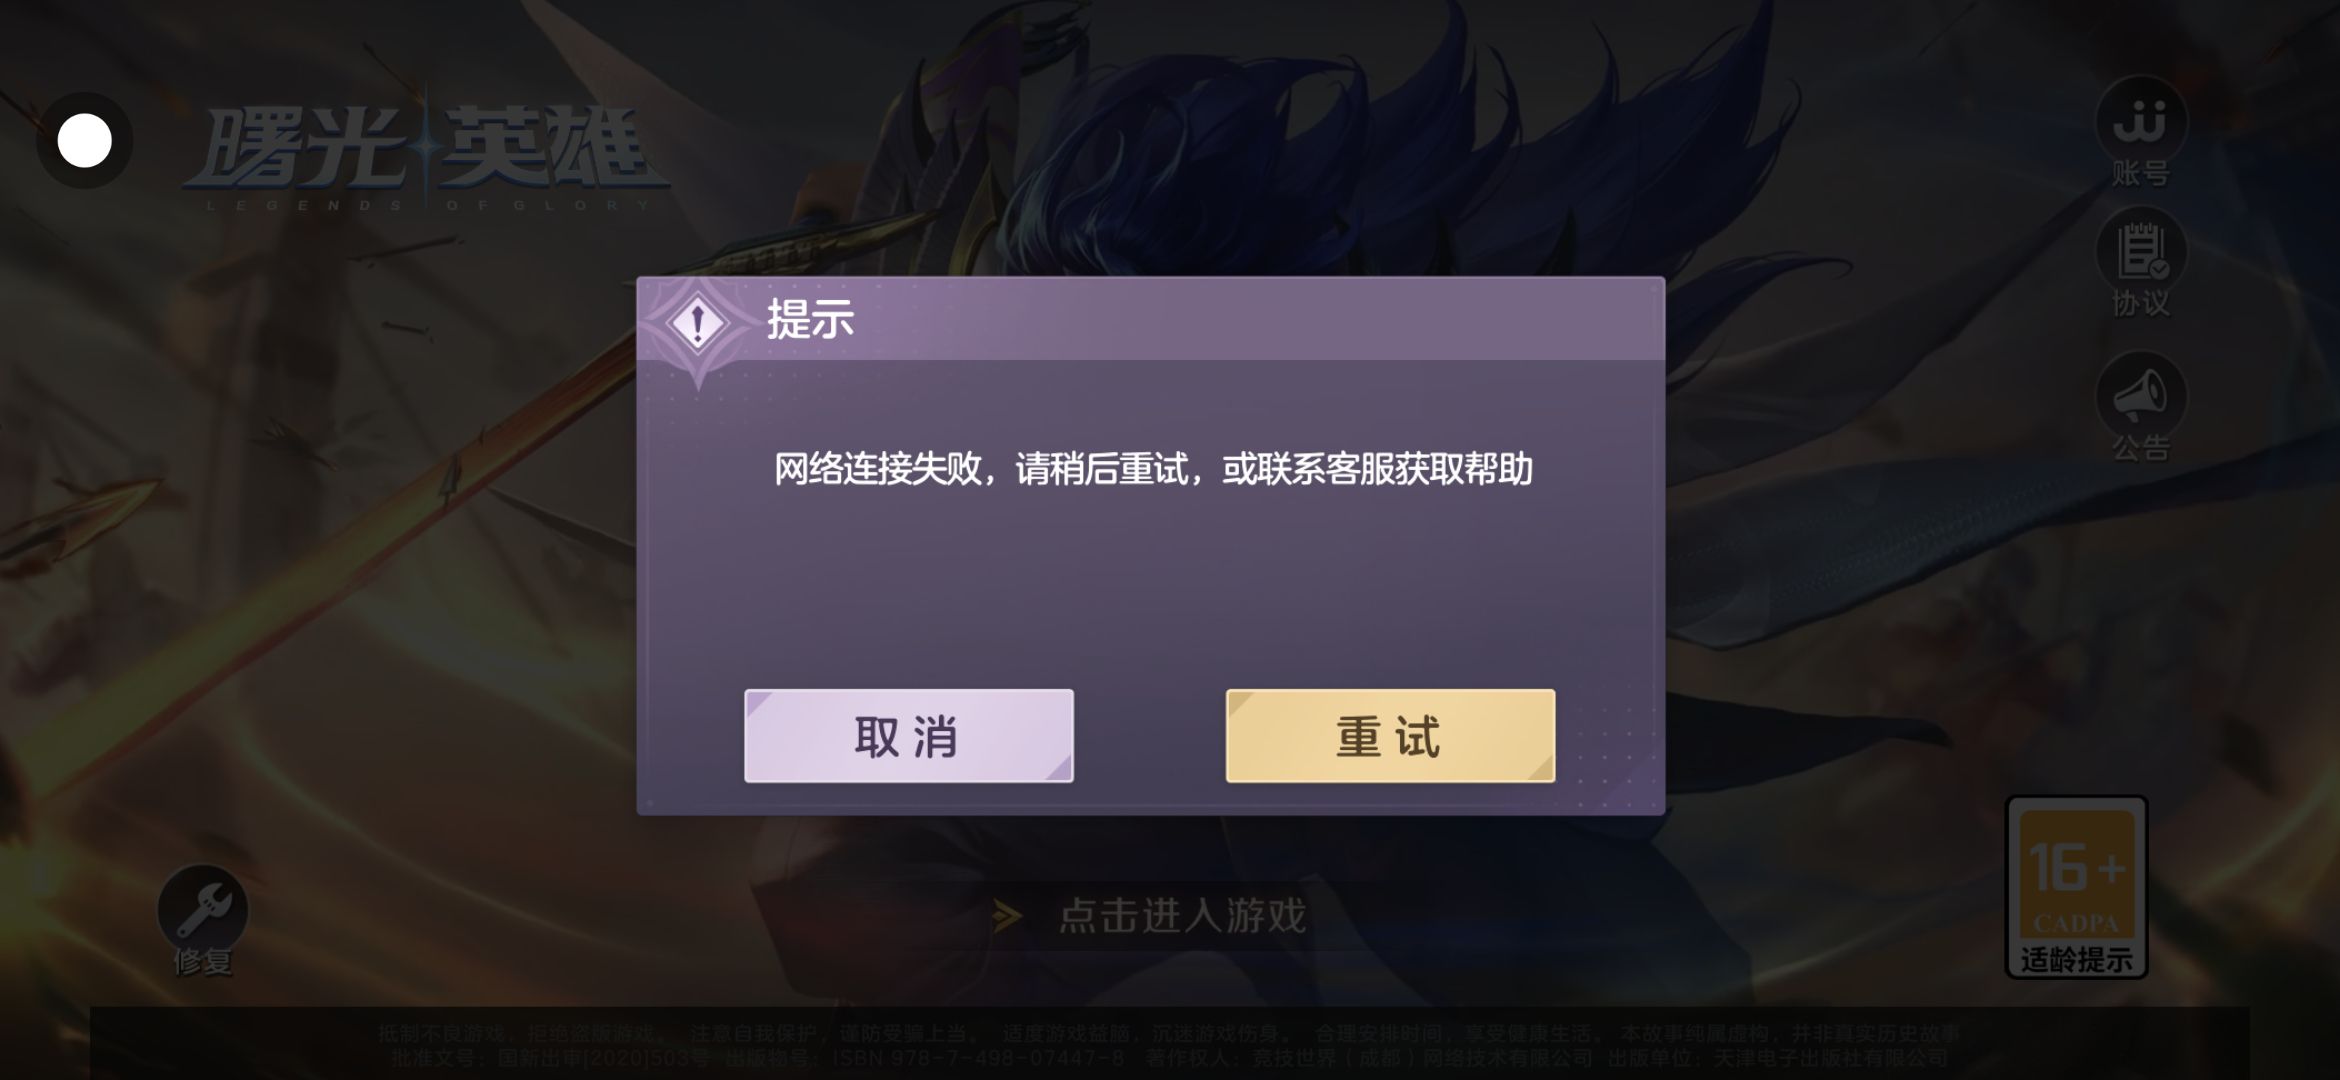2340x1080 pixels.
Task: Click the arrow icon beside 点击进入游戏
Action: coord(1008,915)
